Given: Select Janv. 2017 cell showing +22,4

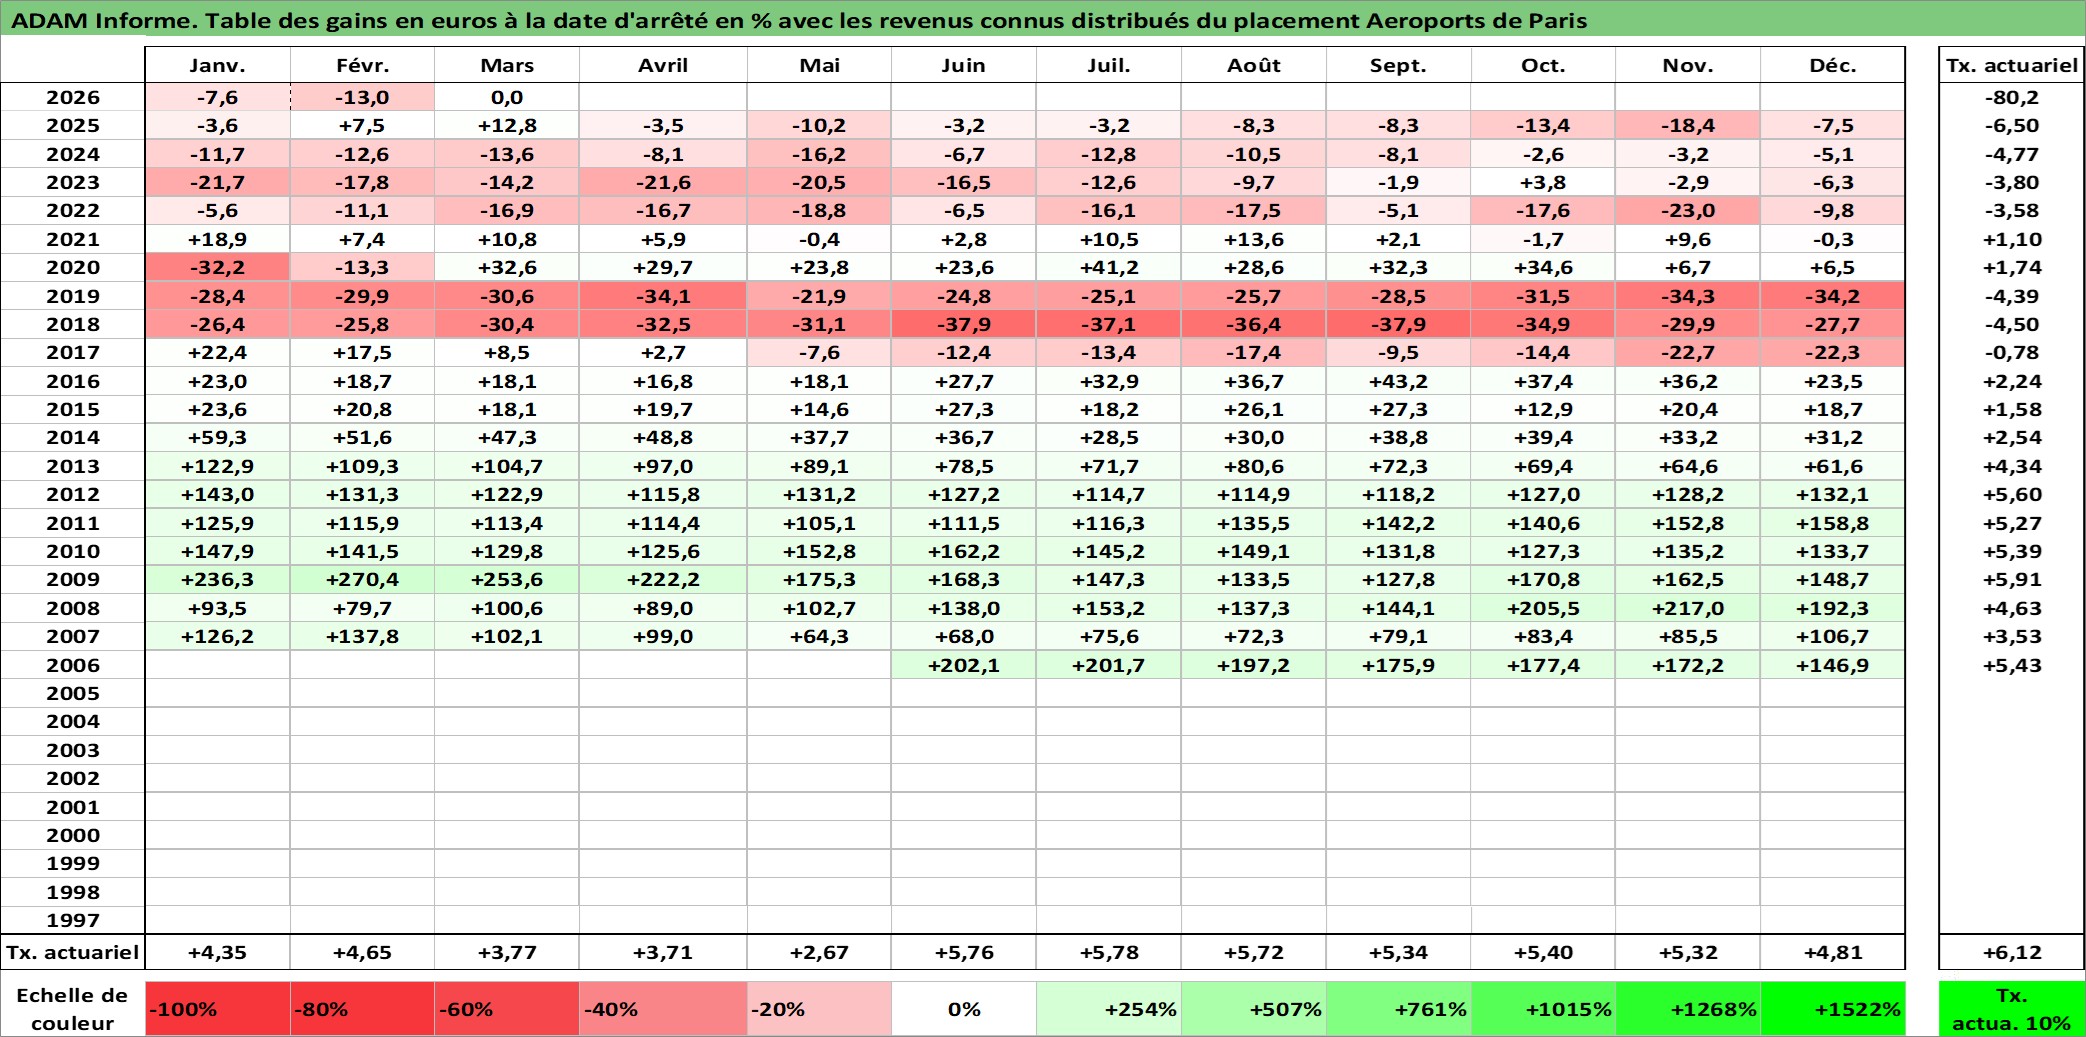Looking at the screenshot, I should 218,352.
